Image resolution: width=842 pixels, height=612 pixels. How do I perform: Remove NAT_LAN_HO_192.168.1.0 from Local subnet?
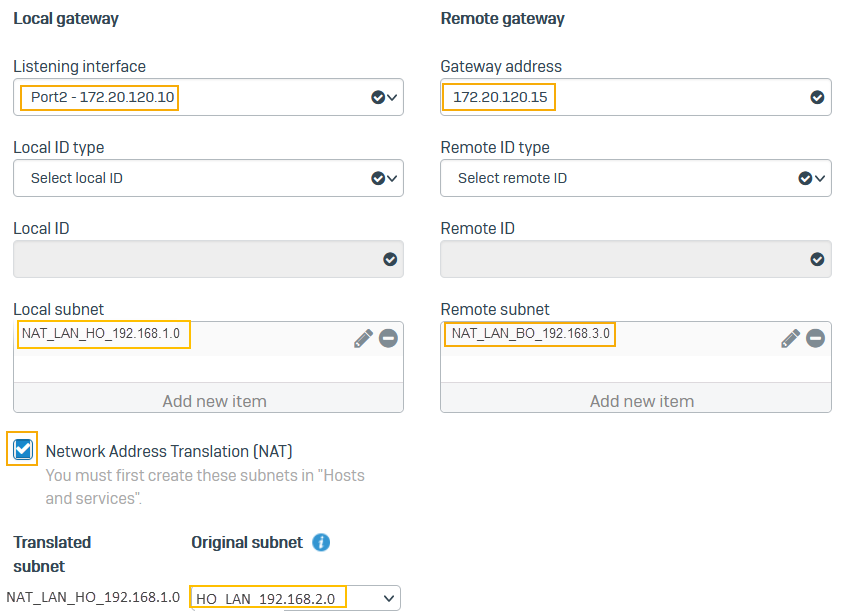tap(388, 338)
